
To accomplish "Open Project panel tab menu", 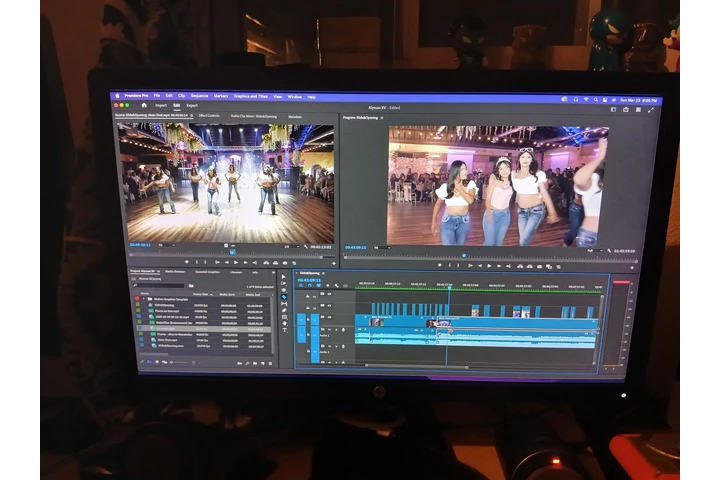I will point(158,271).
